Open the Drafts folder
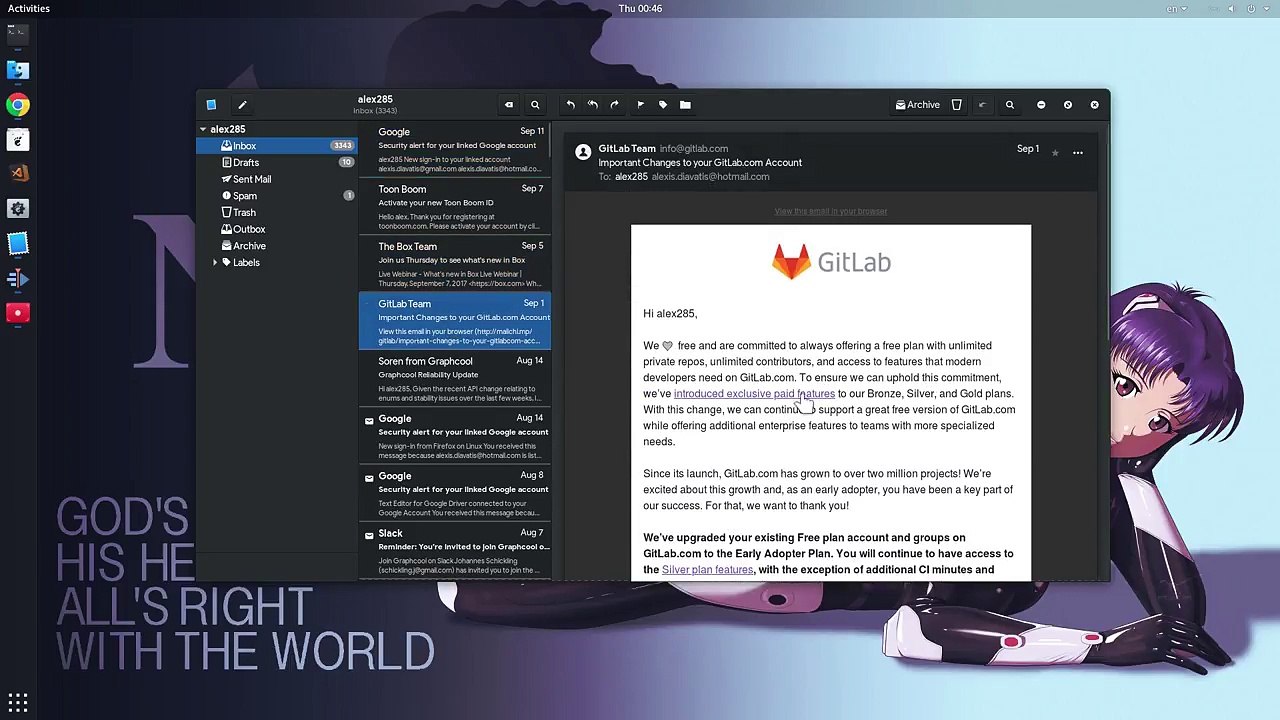The image size is (1280, 720). point(277,162)
